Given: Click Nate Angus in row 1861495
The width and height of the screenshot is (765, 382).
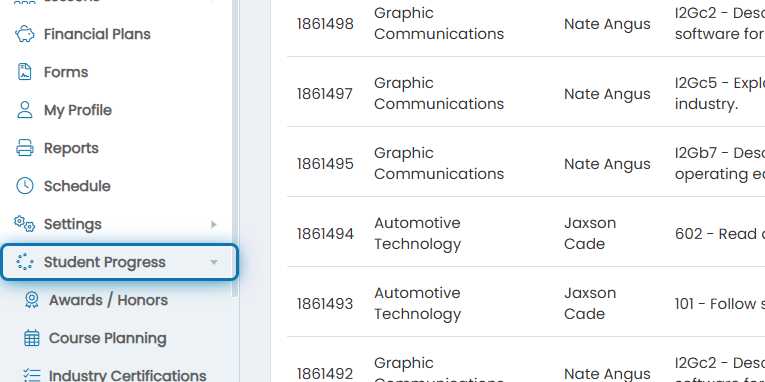Looking at the screenshot, I should [607, 164].
